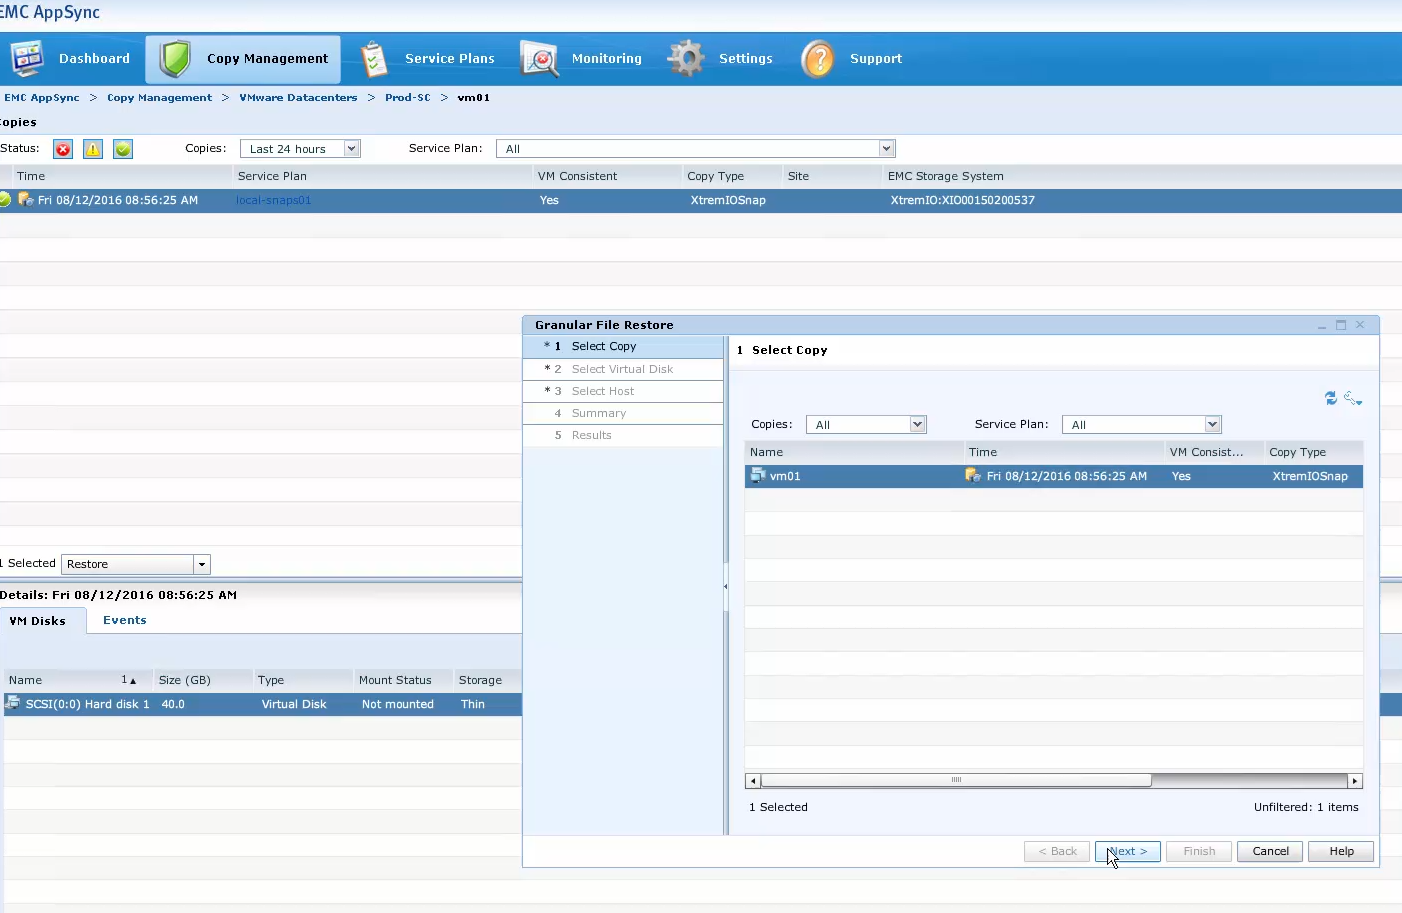The image size is (1402, 913).
Task: Switch to the Events tab
Action: click(x=125, y=620)
